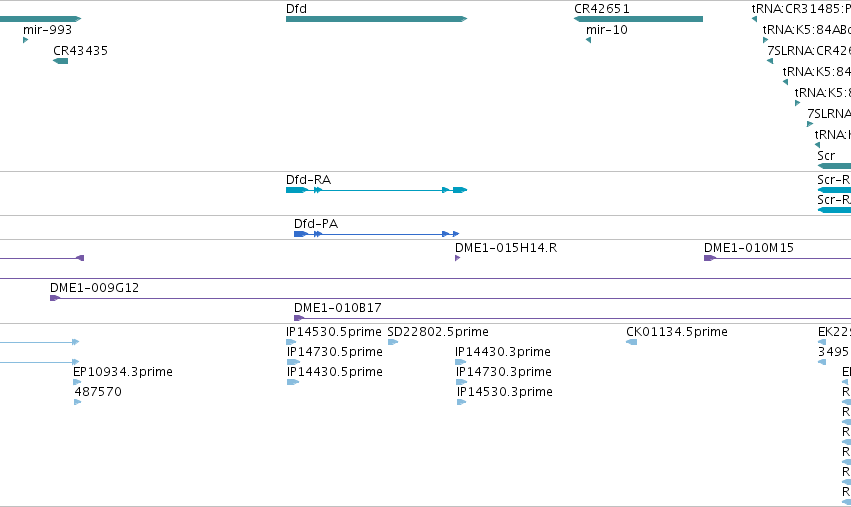Open the IP14430.5prime EST feature

click(x=293, y=382)
